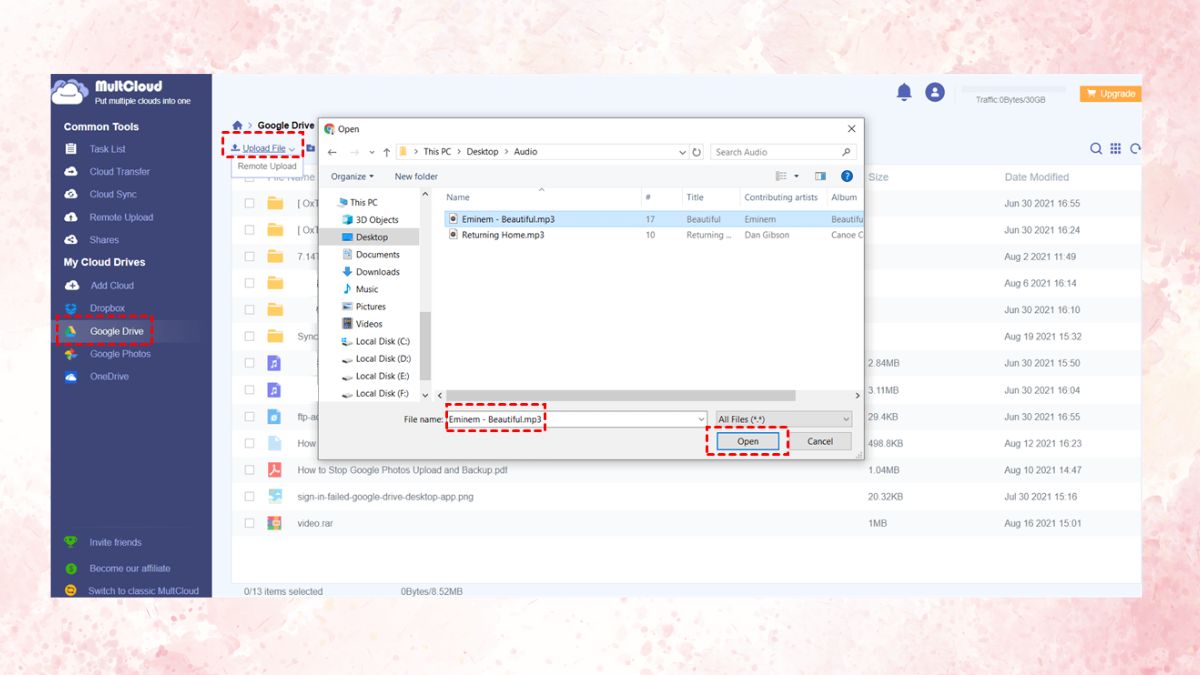This screenshot has width=1200, height=675.
Task: Click the search magnifier in MultCloud toolbar
Action: point(1096,149)
